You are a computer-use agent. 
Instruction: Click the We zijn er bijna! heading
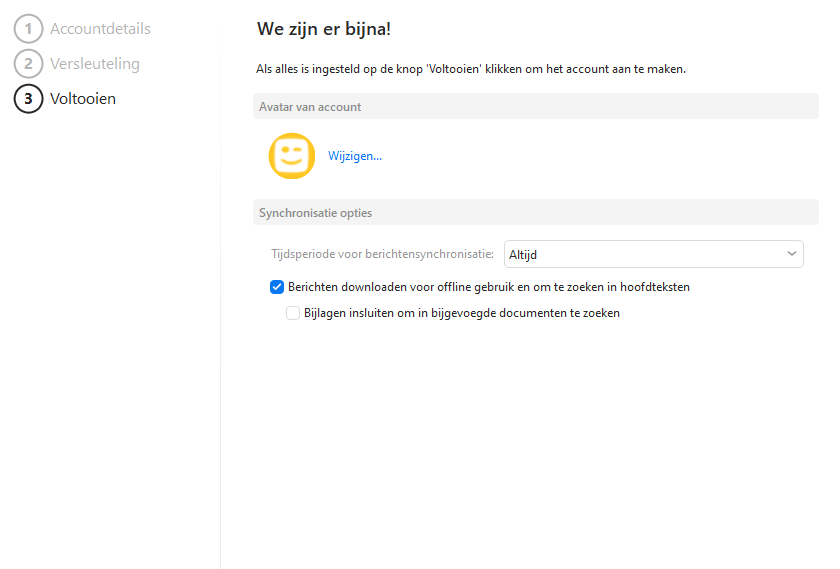pyautogui.click(x=323, y=29)
